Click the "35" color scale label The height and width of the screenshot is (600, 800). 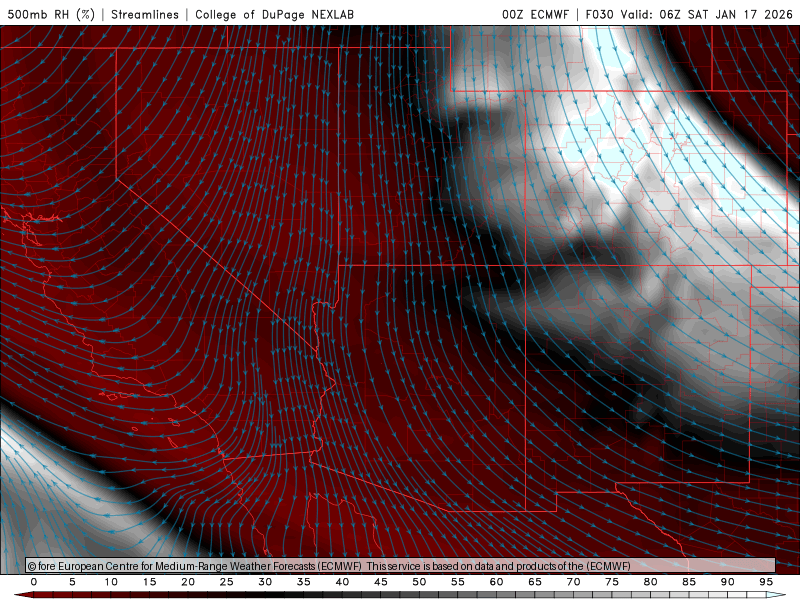click(304, 582)
